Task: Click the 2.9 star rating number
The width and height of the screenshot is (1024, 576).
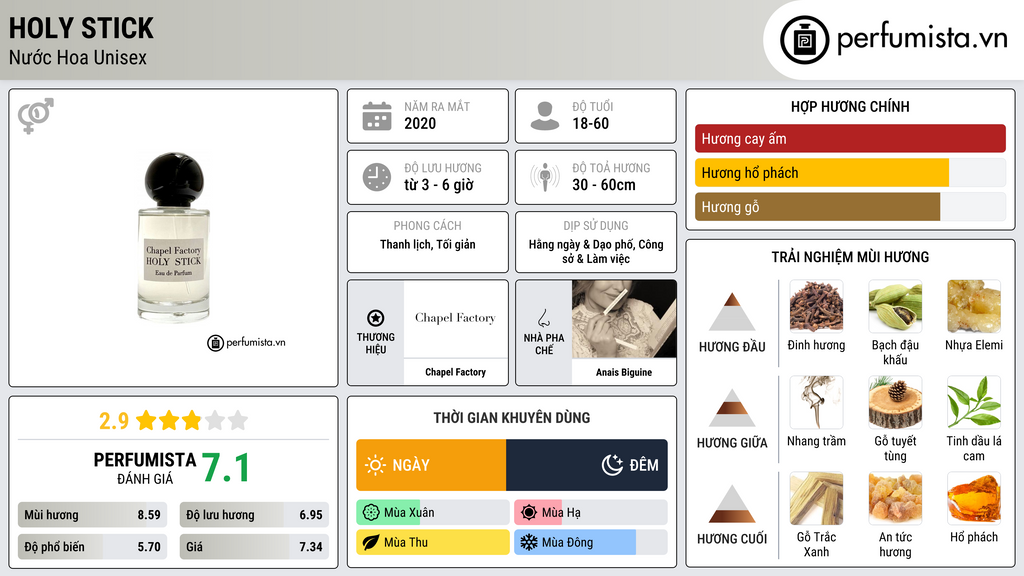Action: pos(114,421)
